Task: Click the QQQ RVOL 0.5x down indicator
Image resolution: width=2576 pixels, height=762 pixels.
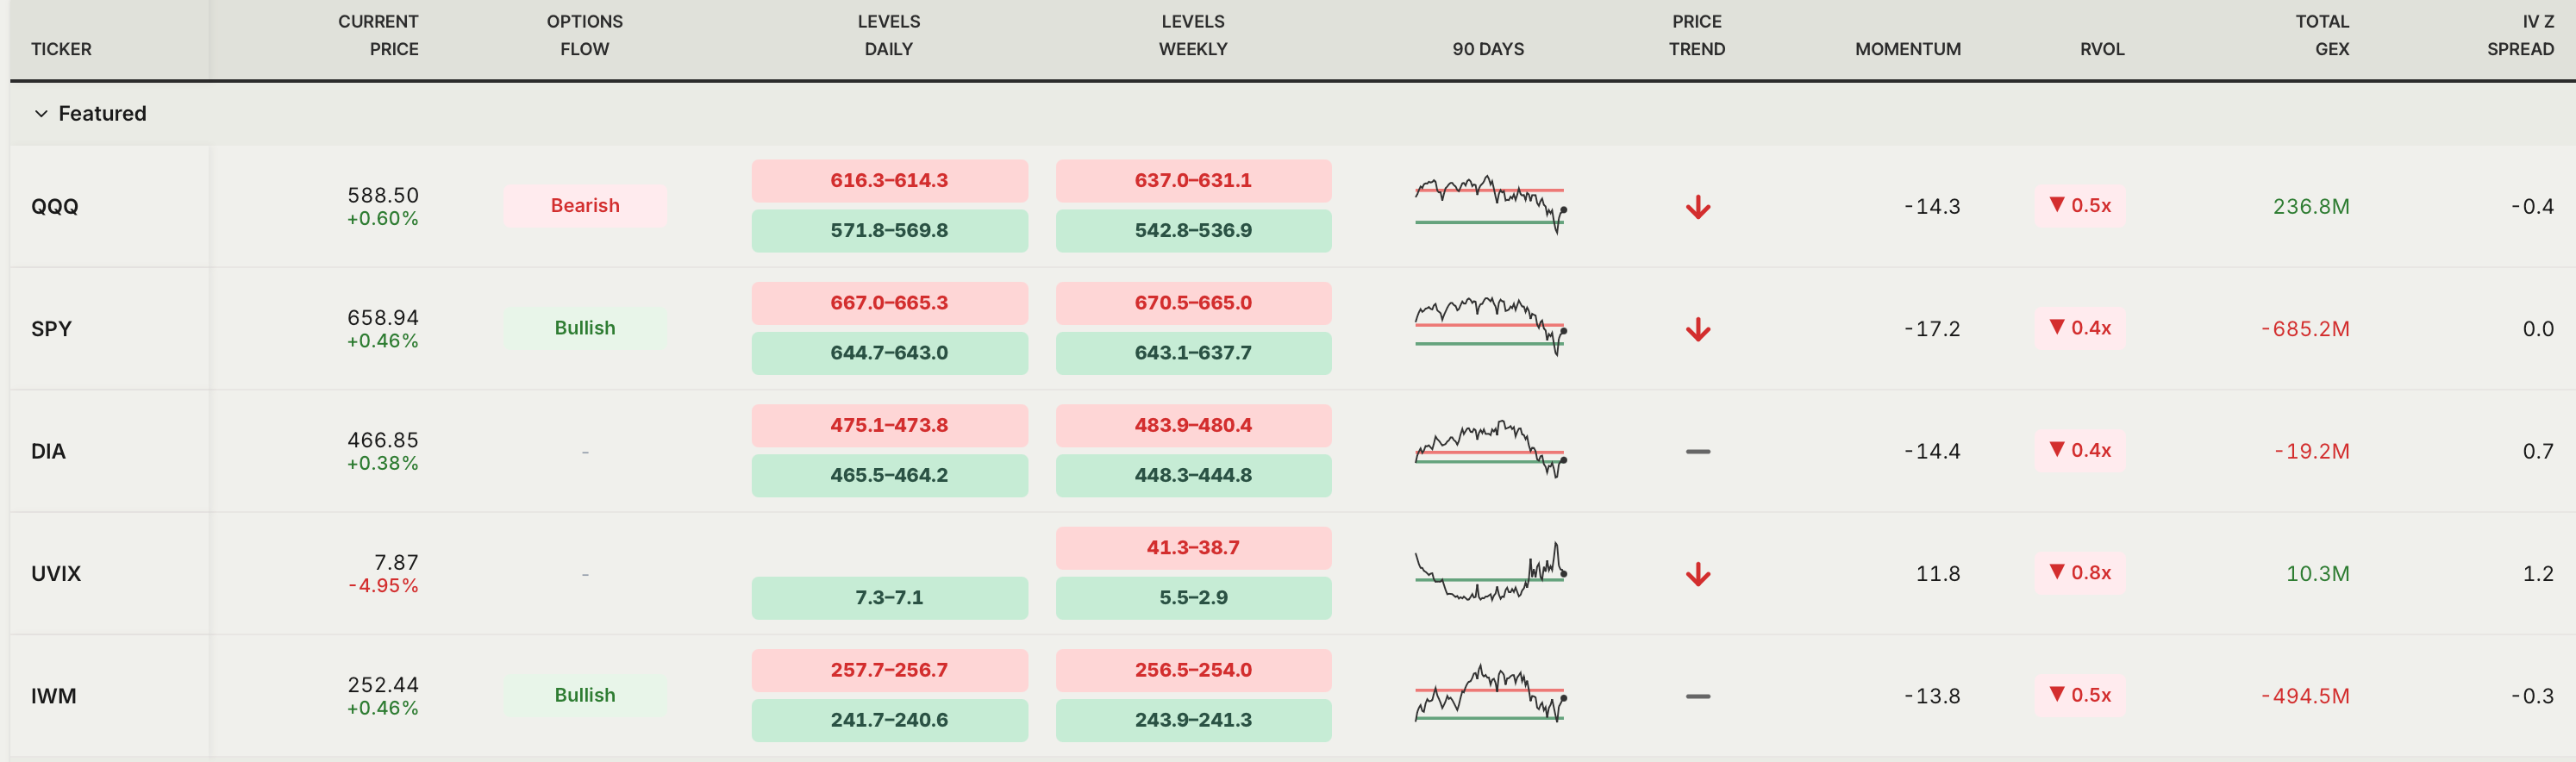Action: pos(2080,205)
